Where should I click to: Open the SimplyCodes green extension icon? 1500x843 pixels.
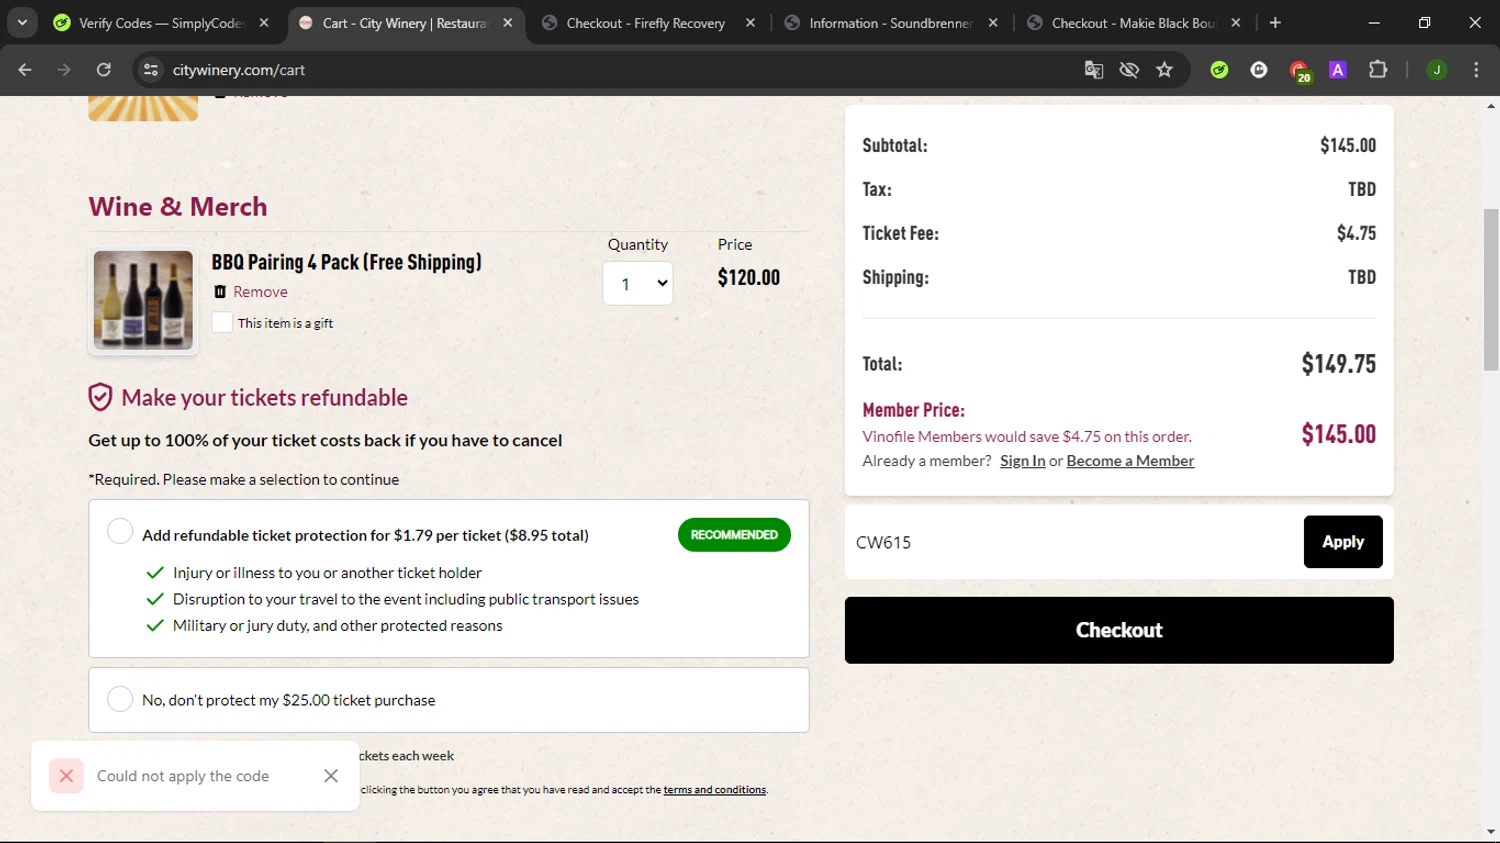click(x=1219, y=70)
